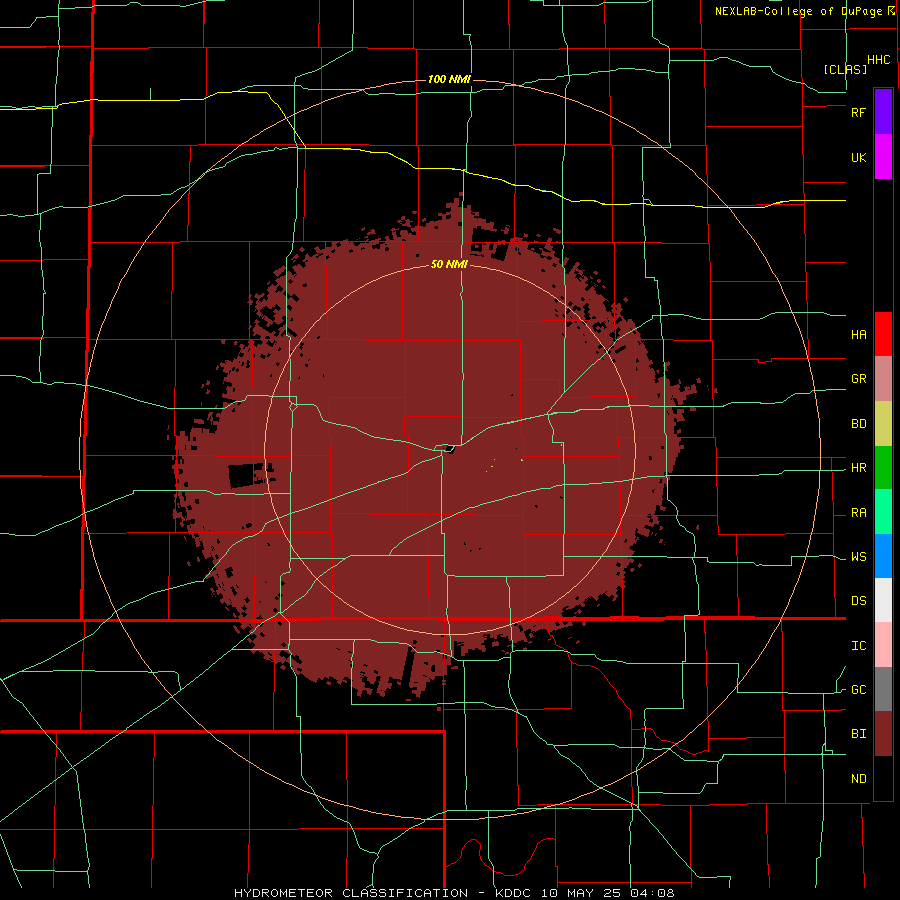This screenshot has width=900, height=900.
Task: Click the DS legend label
Action: [x=858, y=601]
